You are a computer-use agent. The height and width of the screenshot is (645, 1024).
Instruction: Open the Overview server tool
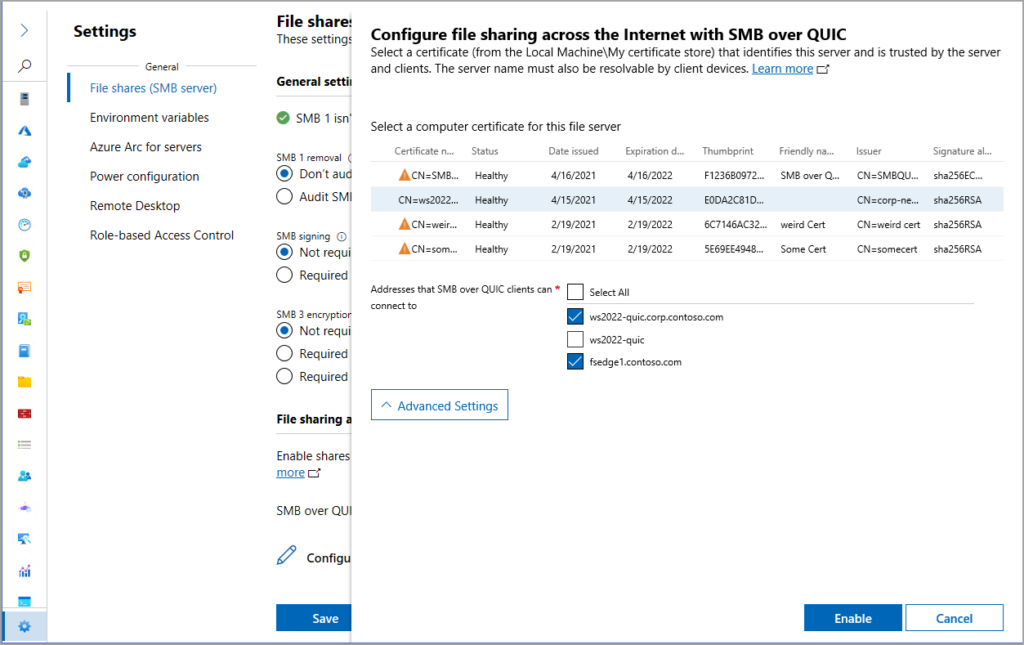click(25, 98)
